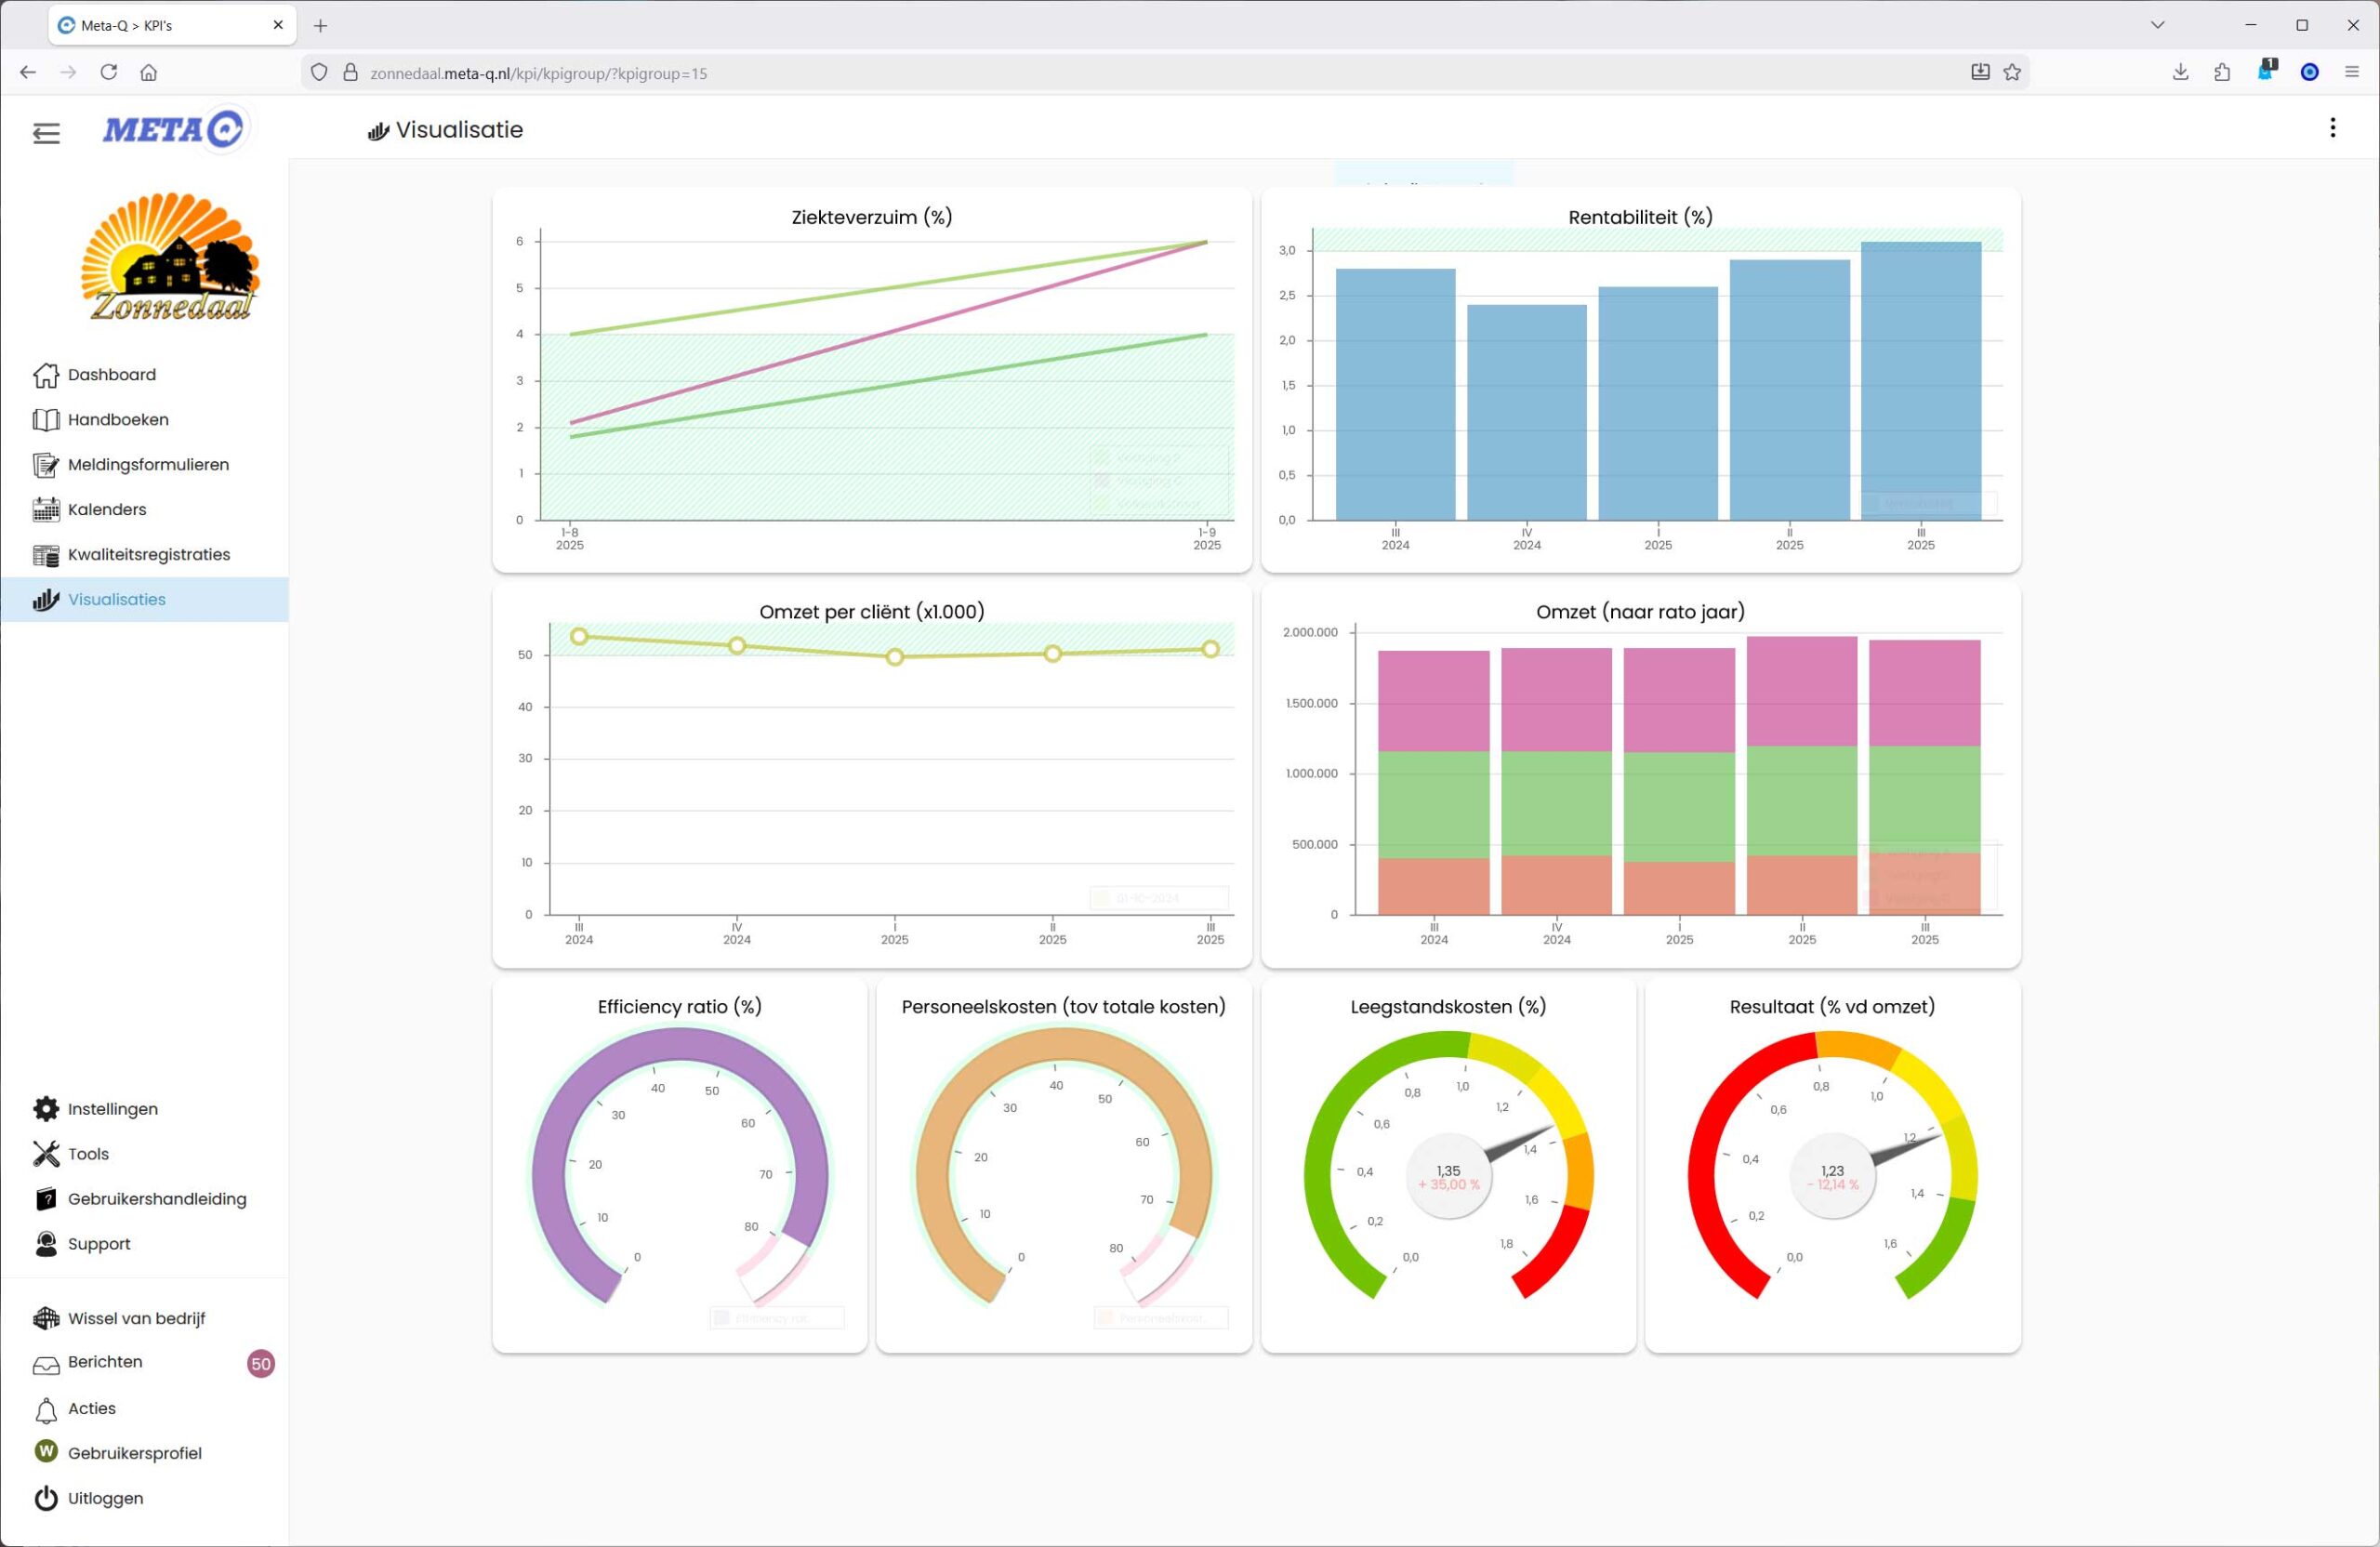Select the active Visualisaties menu item
The height and width of the screenshot is (1547, 2380).
116,600
